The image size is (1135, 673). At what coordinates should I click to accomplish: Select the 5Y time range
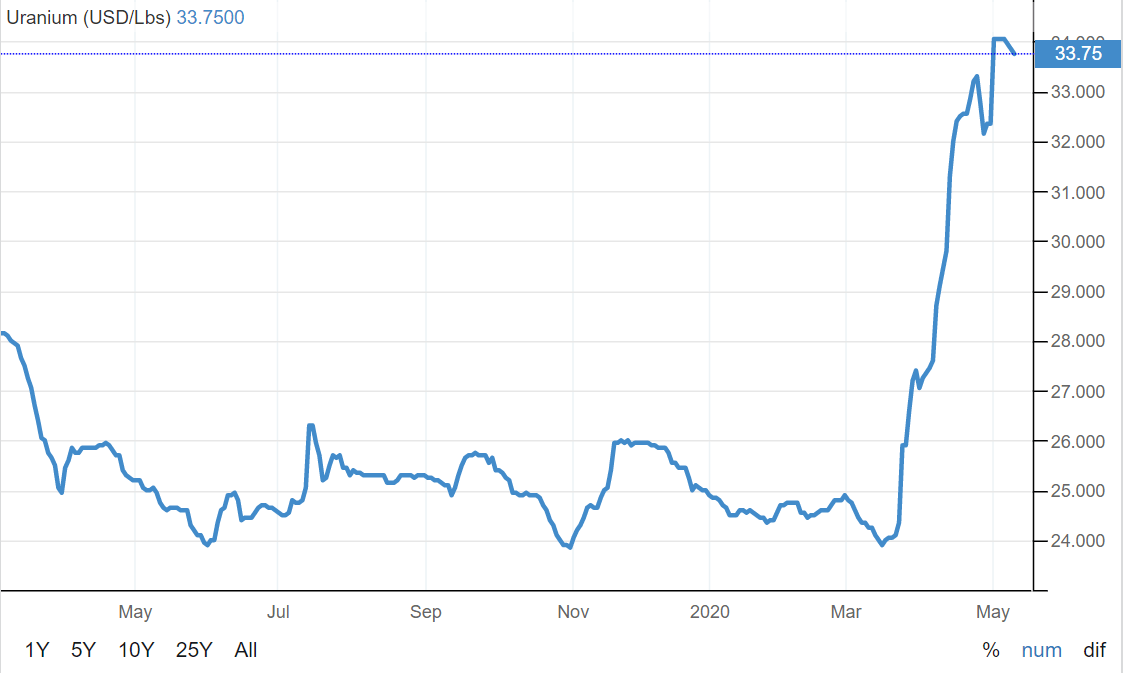(83, 650)
